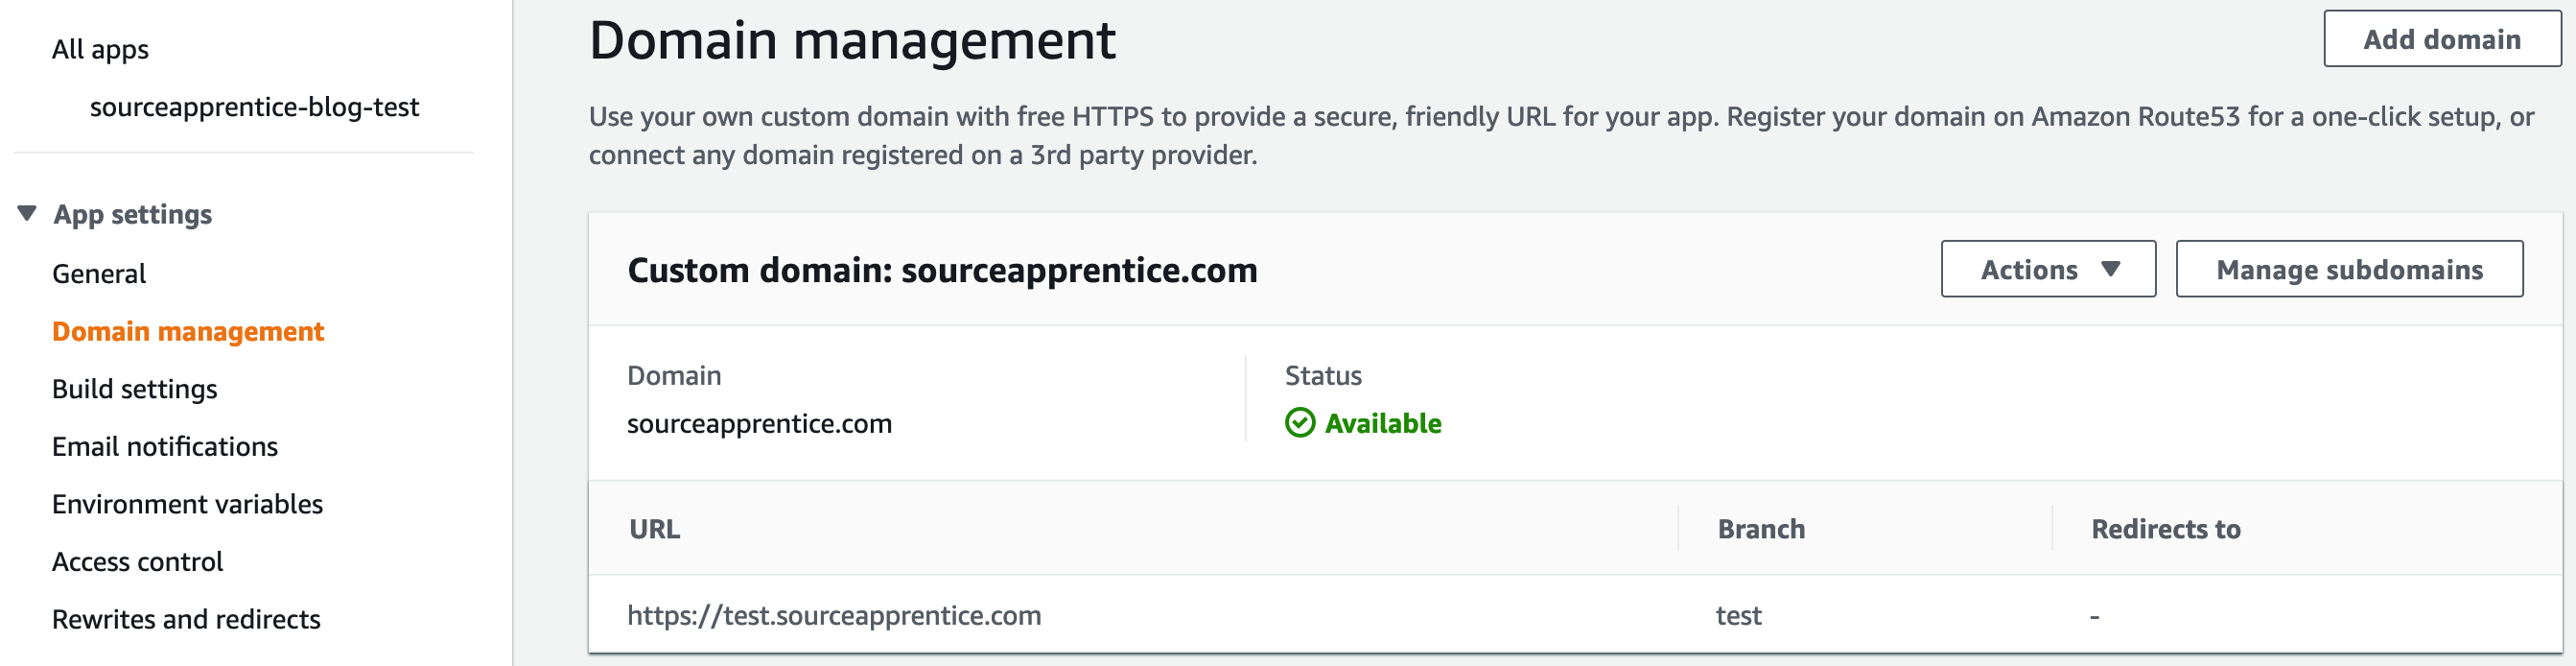
Task: Open sourceapprentice-blog-test app
Action: tap(254, 107)
